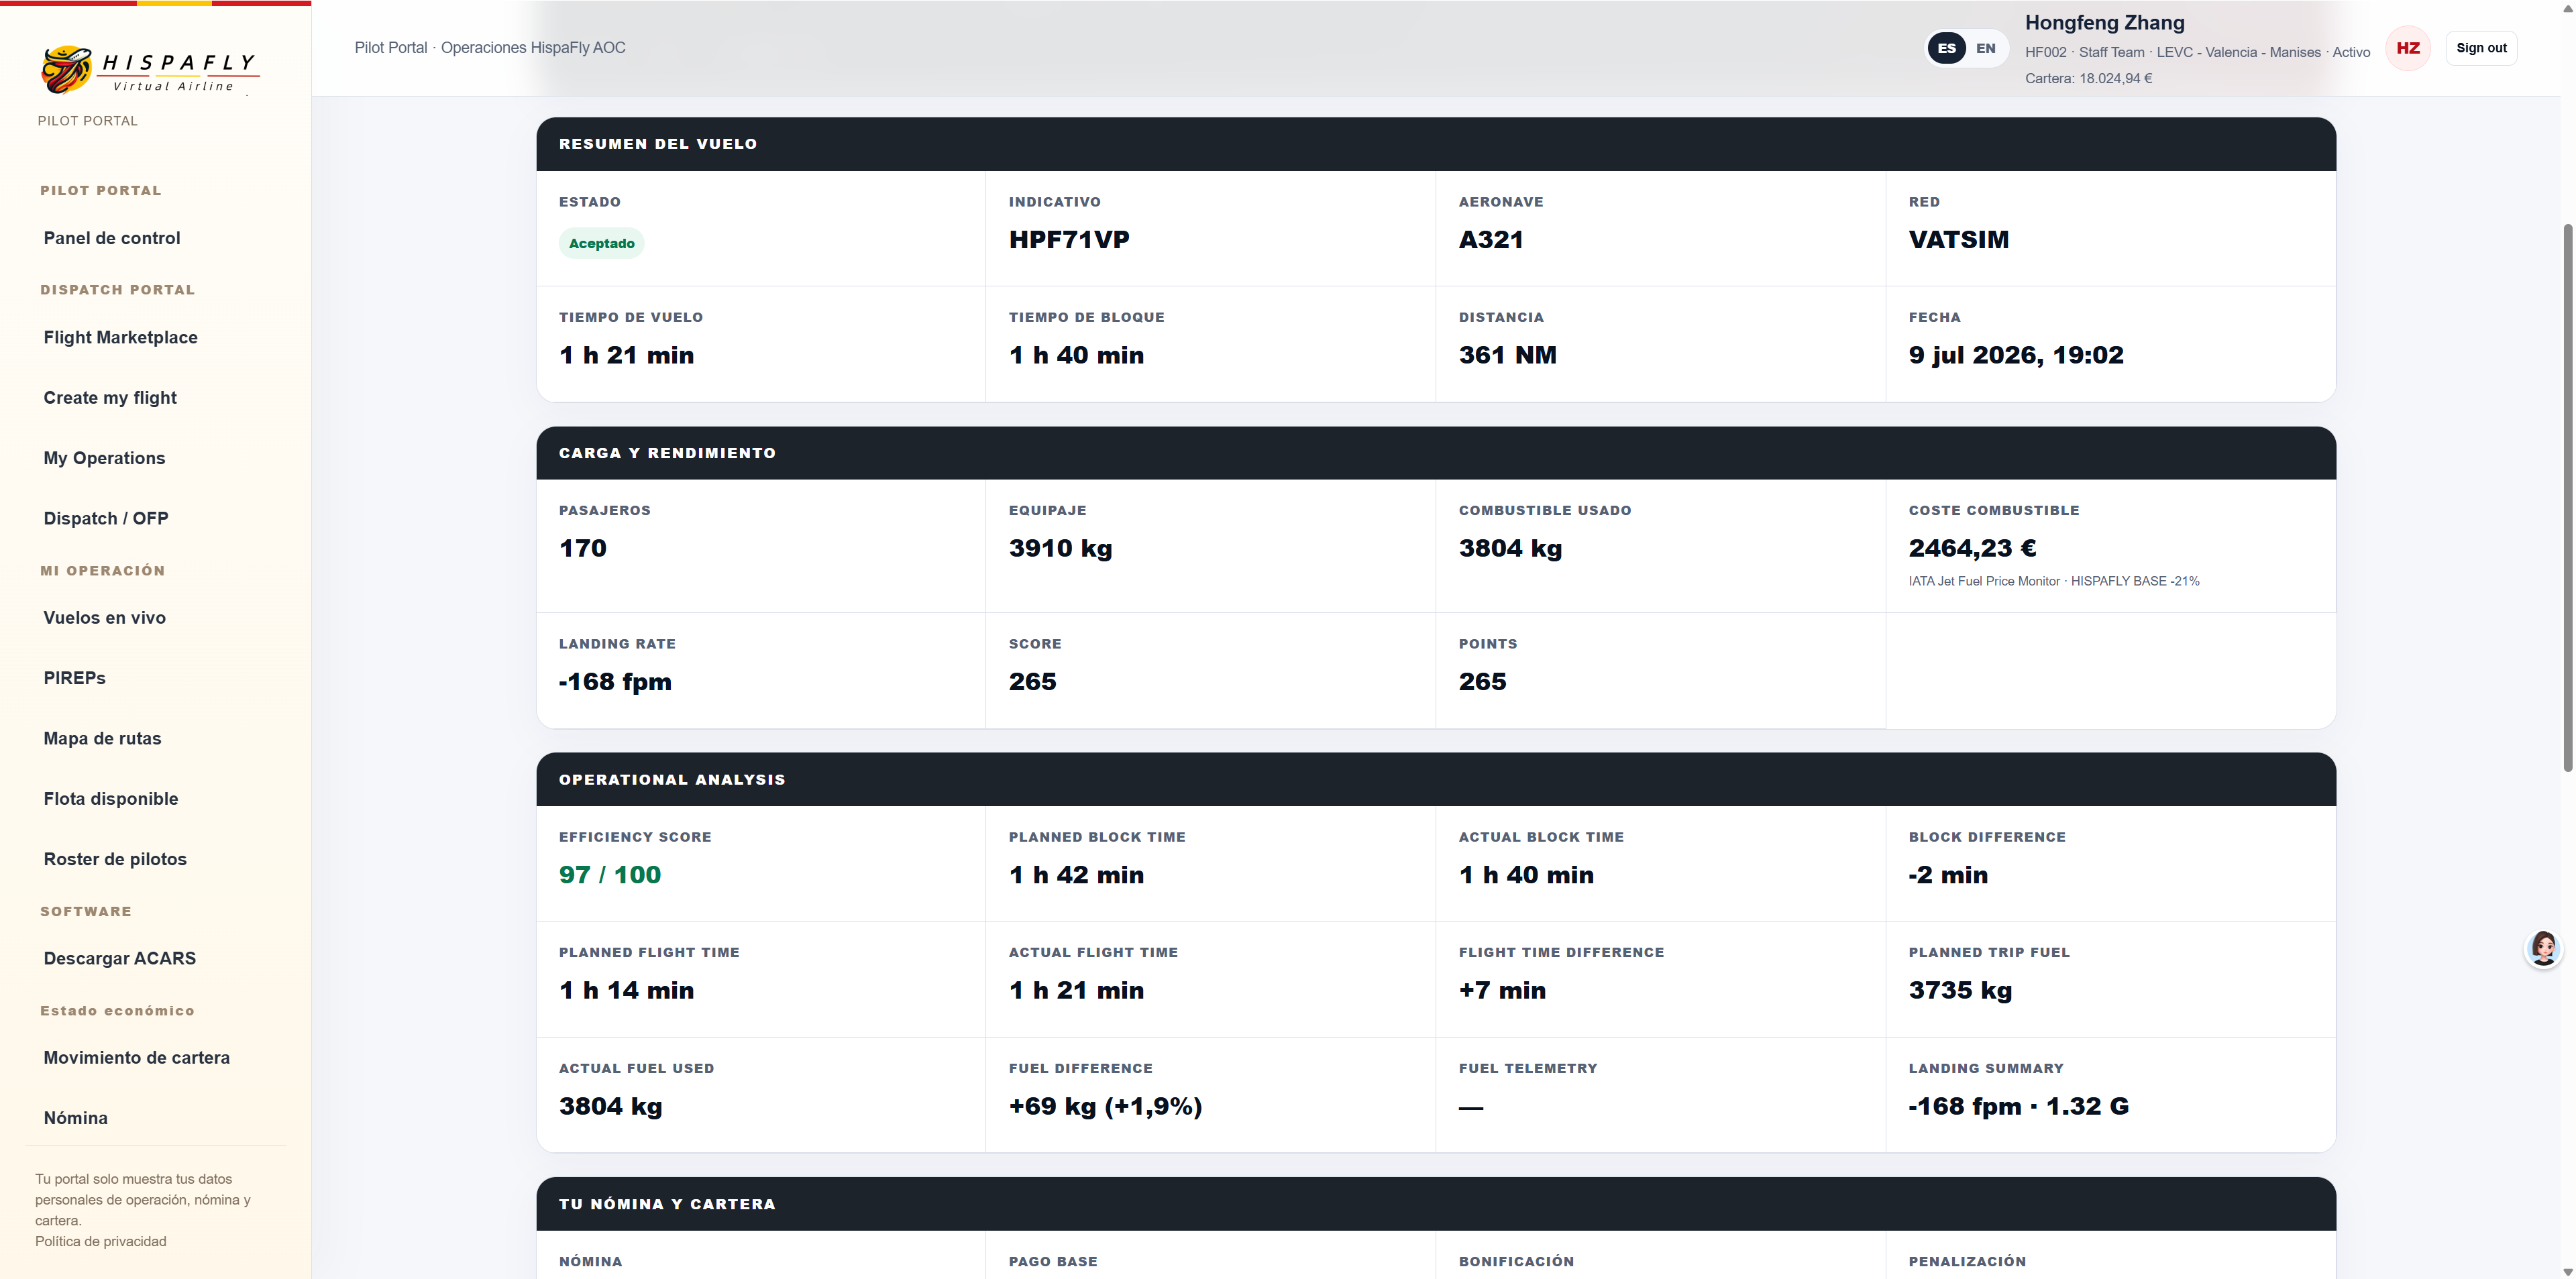Switch language to EN

[1985, 48]
